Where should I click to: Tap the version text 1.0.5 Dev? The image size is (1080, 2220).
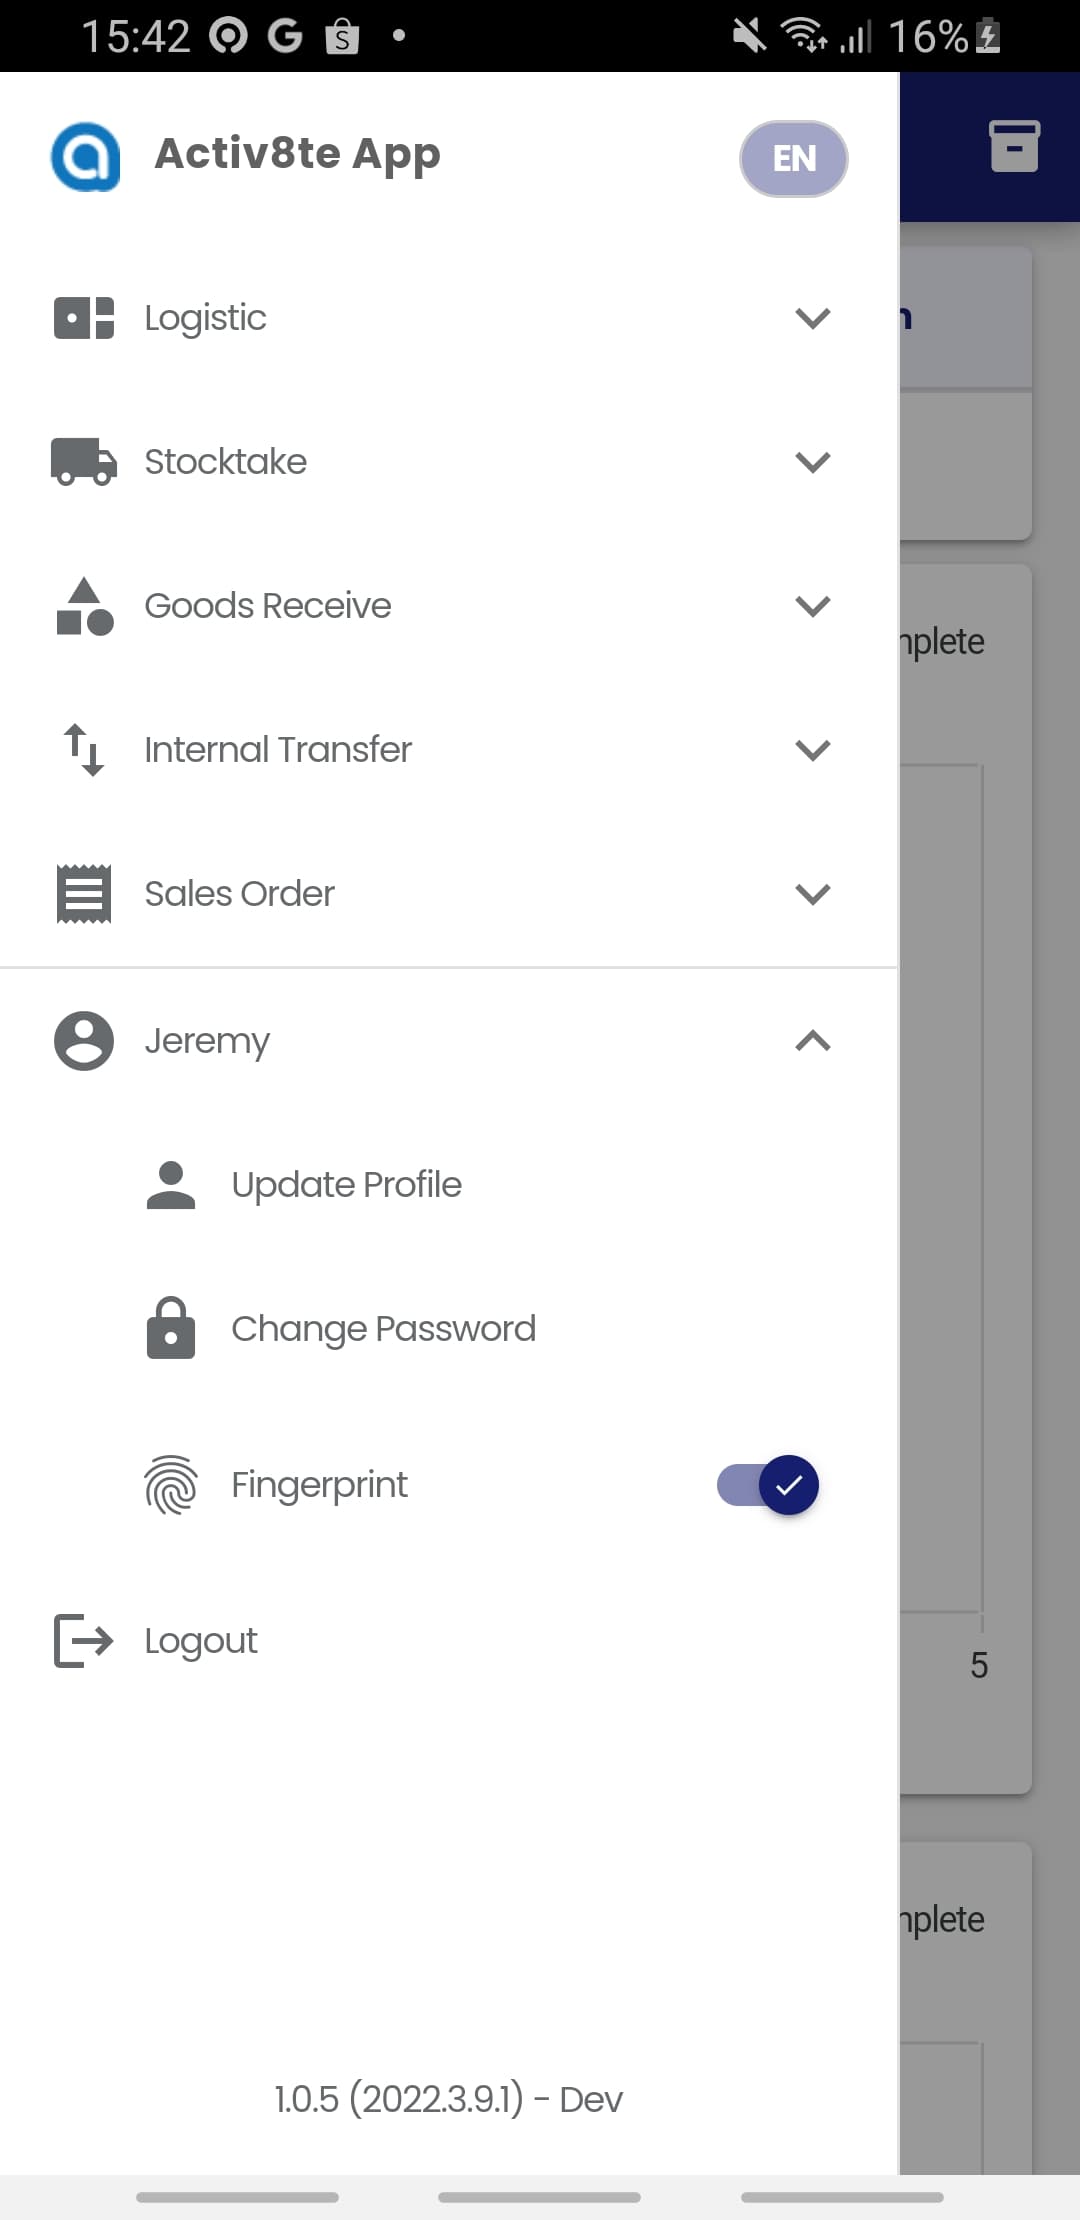click(x=449, y=2099)
